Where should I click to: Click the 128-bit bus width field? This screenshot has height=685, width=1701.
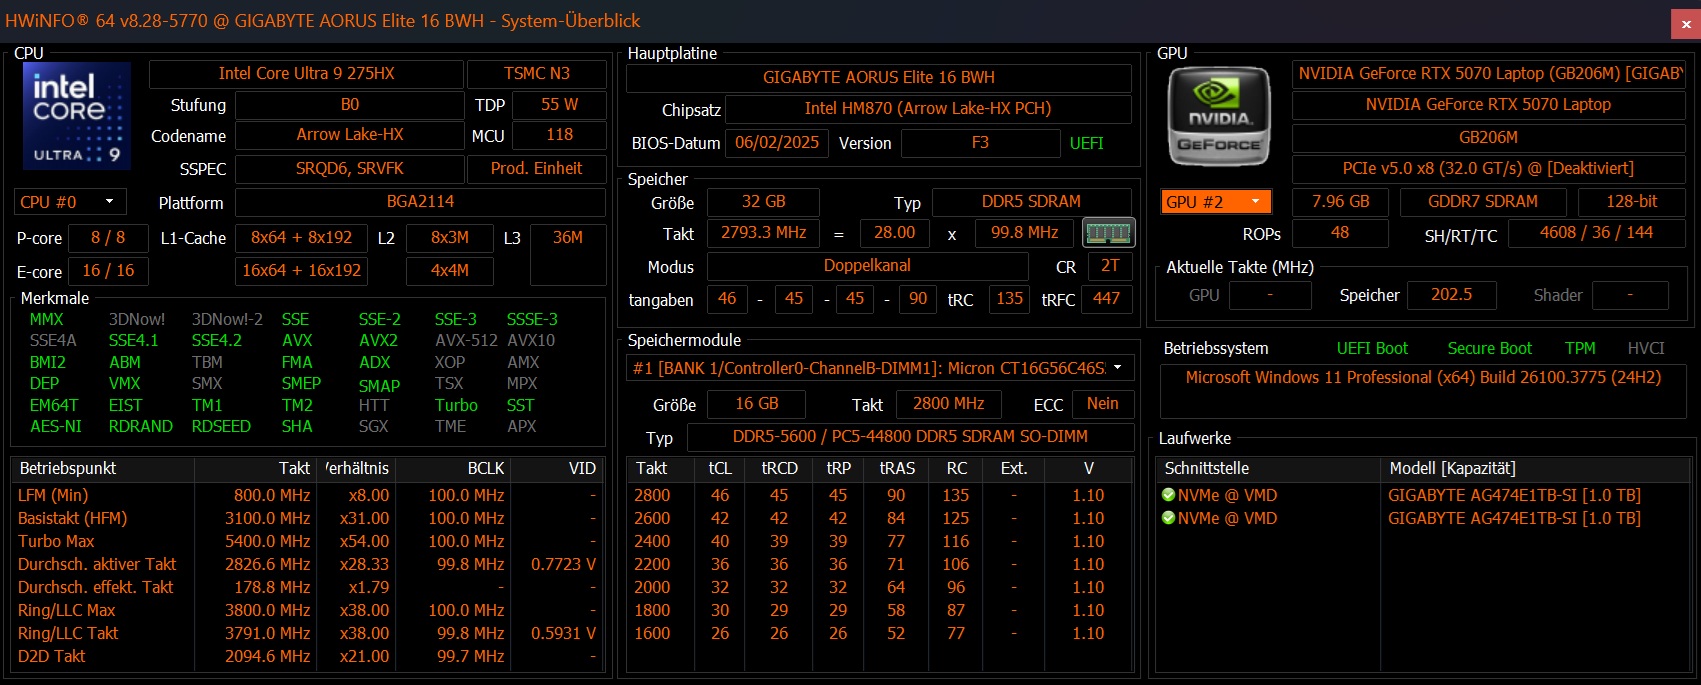point(1631,202)
